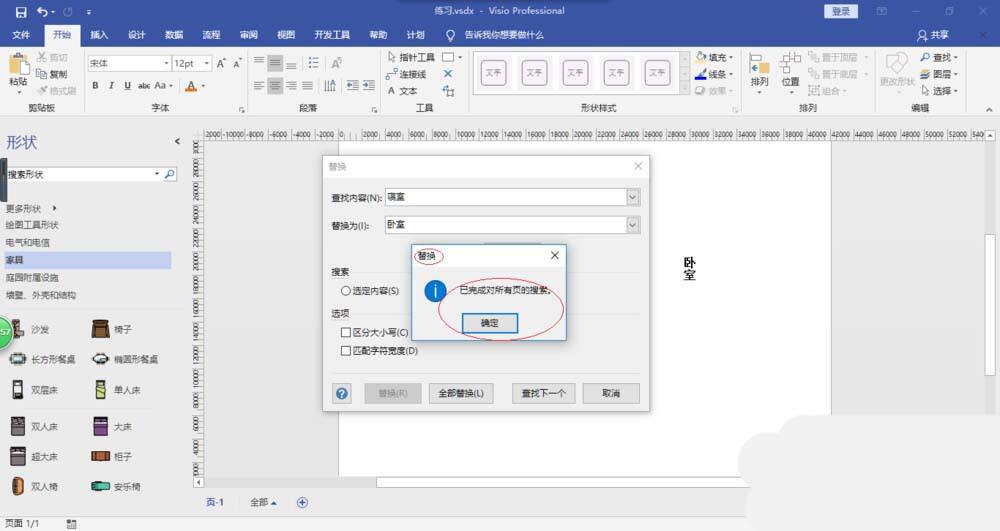Click the Save icon in title bar
The image size is (1000, 531).
point(21,11)
